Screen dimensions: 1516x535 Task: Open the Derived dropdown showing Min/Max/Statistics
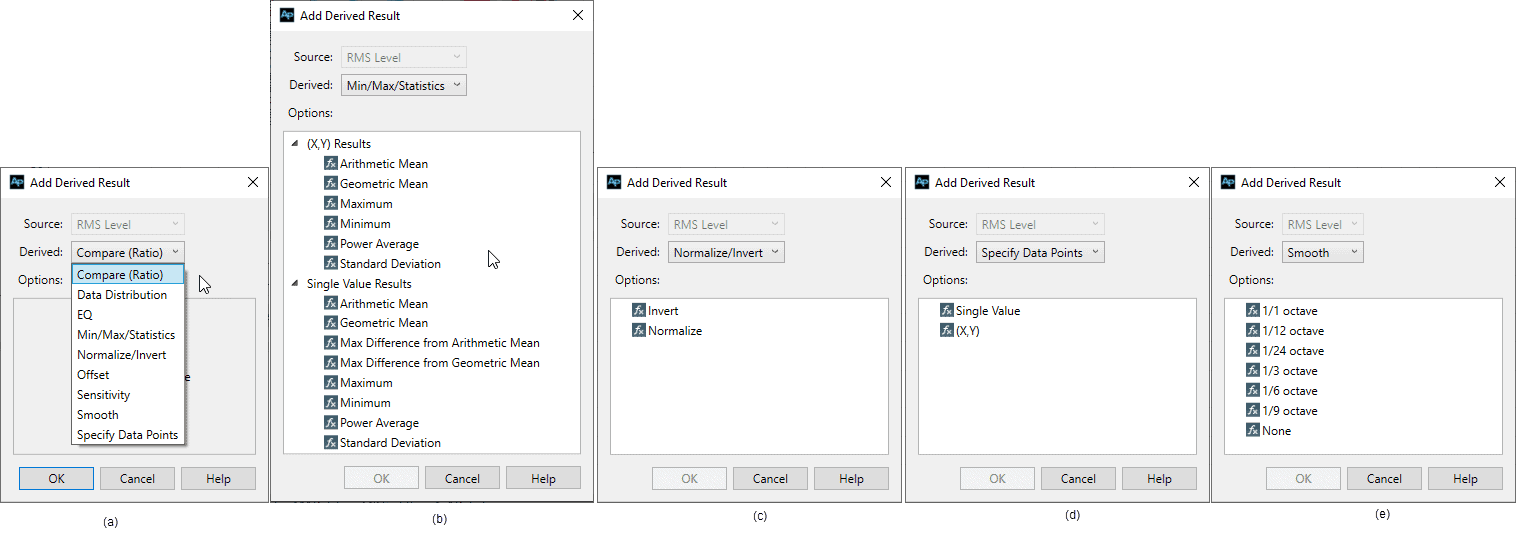[404, 86]
